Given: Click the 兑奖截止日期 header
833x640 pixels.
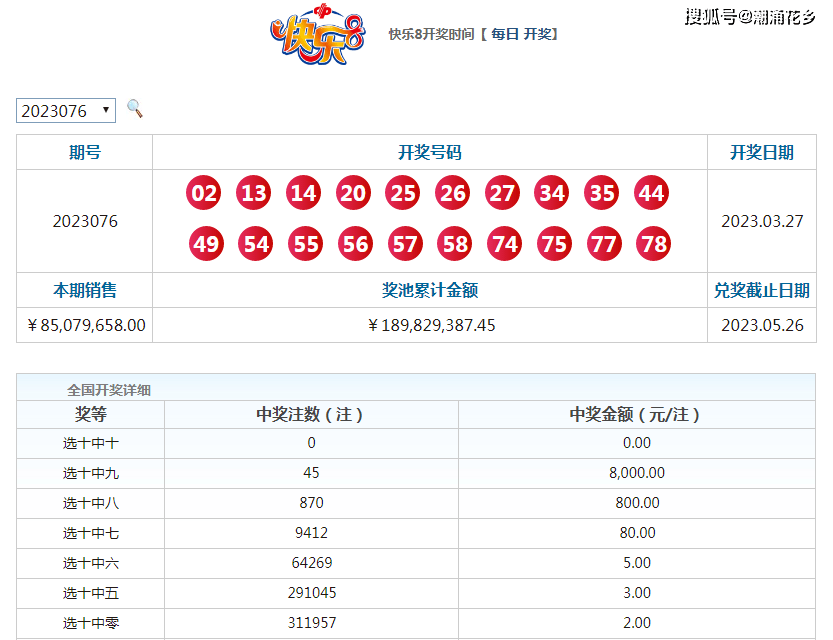Looking at the screenshot, I should click(762, 290).
